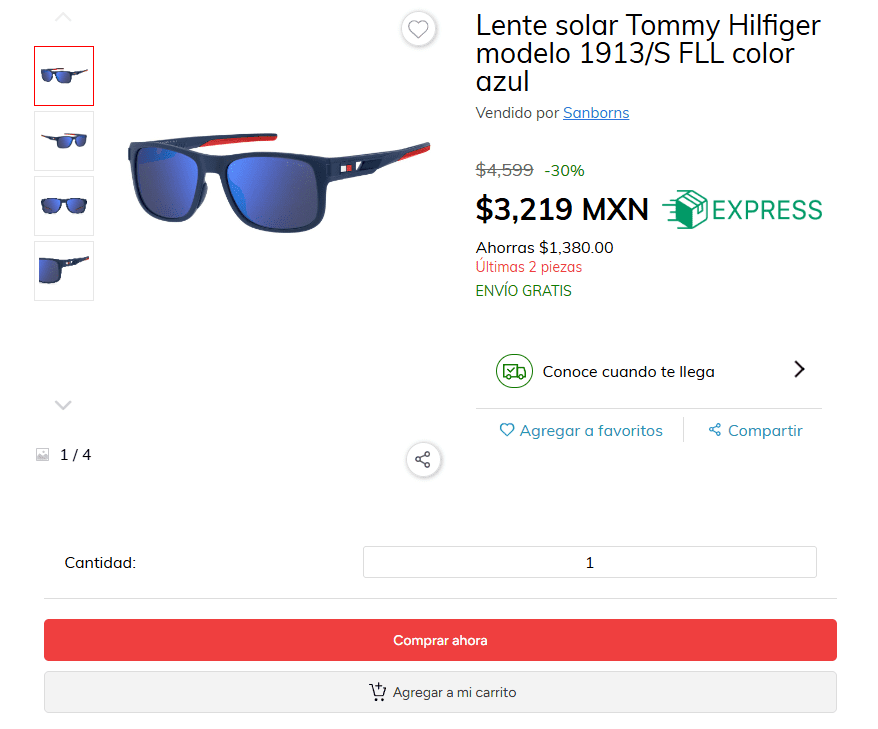Open the share icon below the product image

coord(422,460)
